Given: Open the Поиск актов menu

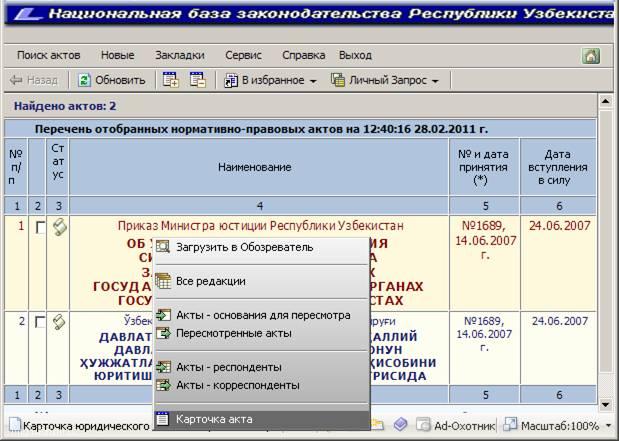Looking at the screenshot, I should pos(47,55).
